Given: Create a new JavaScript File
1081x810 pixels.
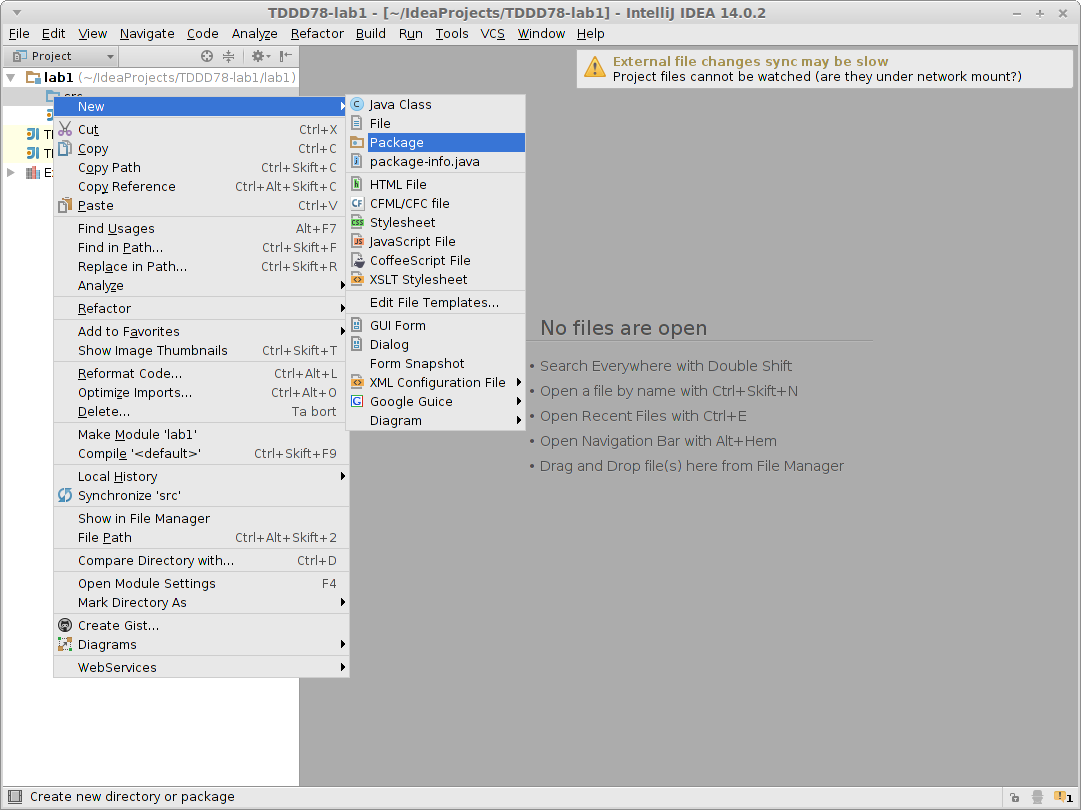Looking at the screenshot, I should point(436,241).
